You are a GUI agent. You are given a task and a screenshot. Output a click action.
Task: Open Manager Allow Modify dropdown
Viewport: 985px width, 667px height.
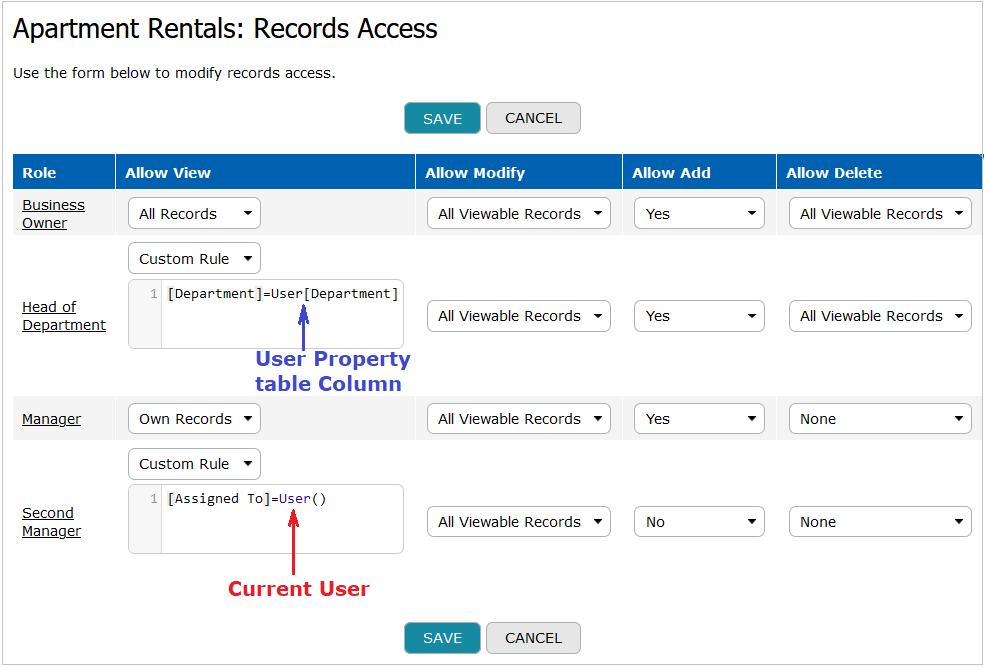(x=519, y=419)
